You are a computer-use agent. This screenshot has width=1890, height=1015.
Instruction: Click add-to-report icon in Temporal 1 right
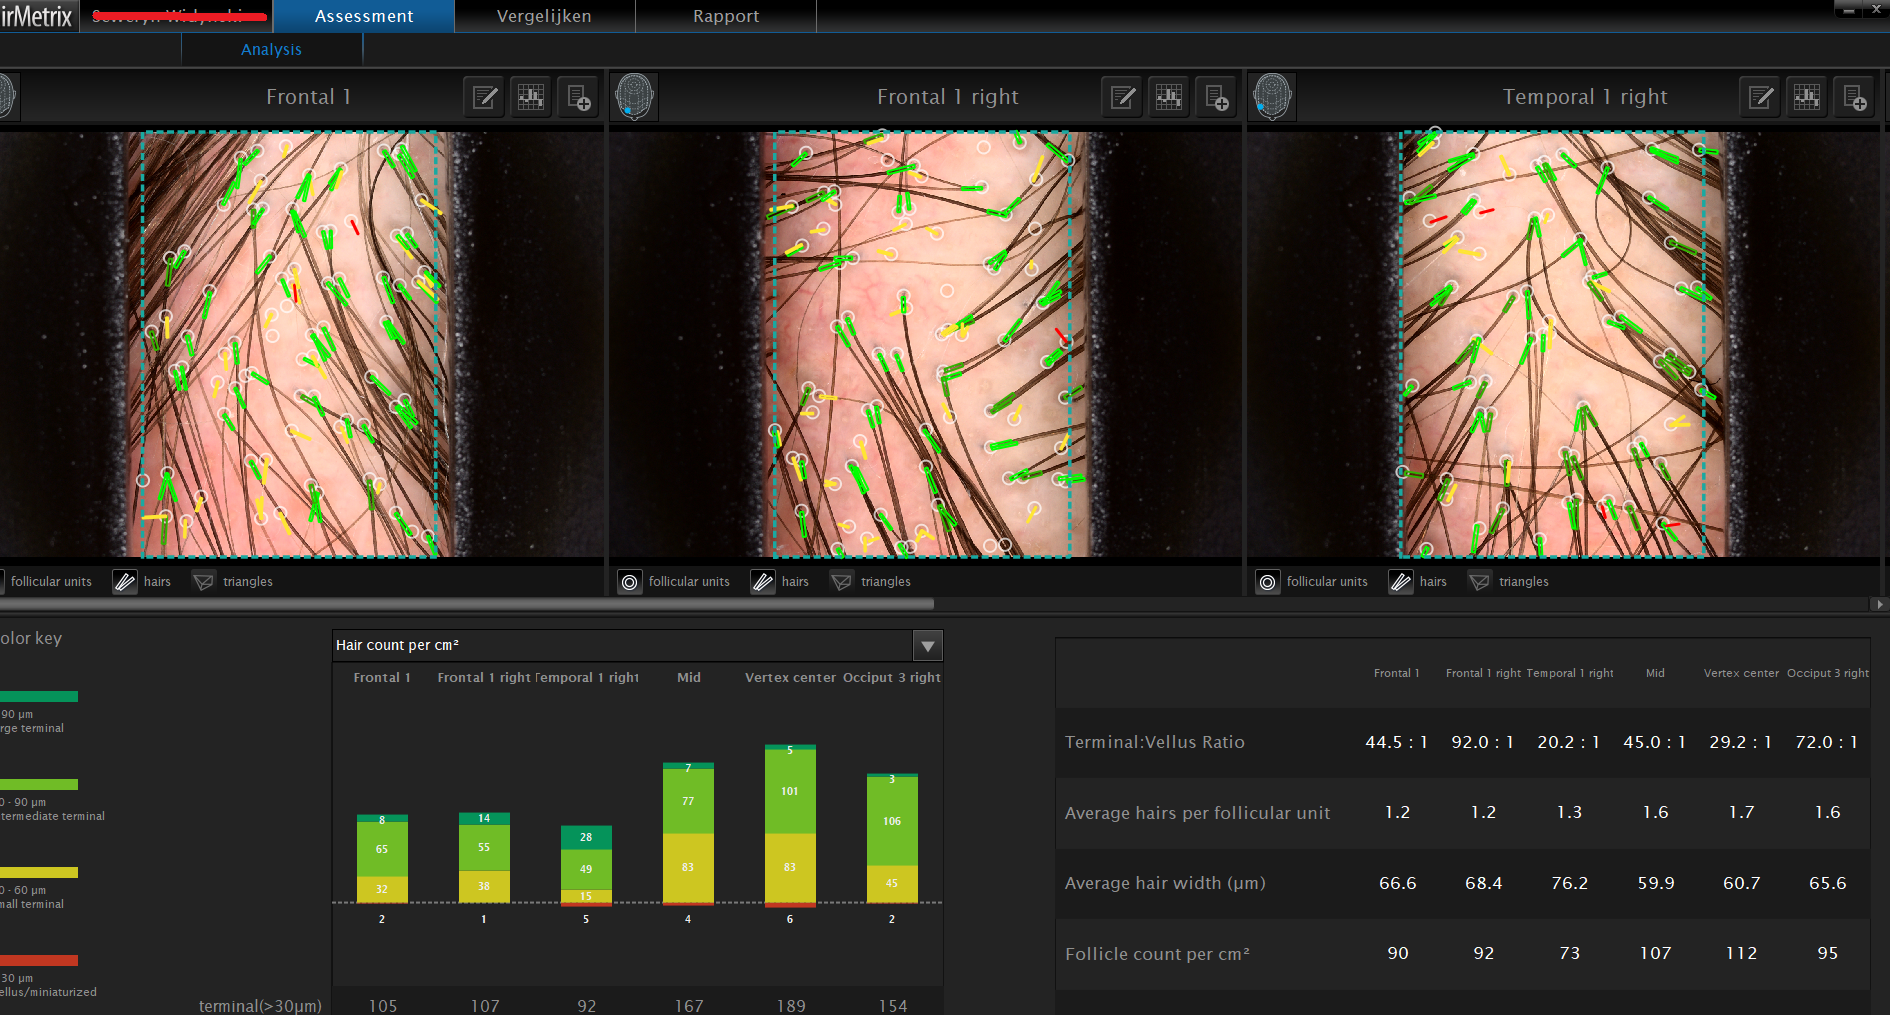(1854, 97)
